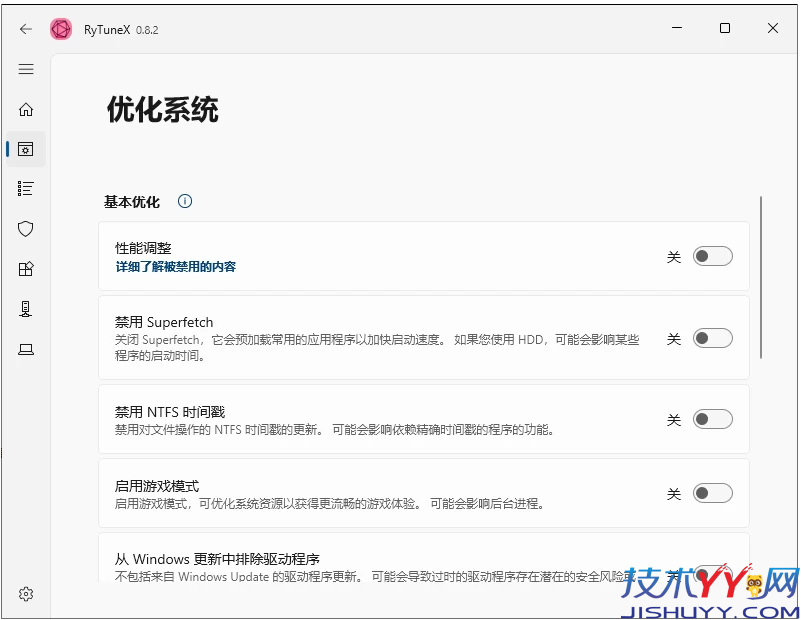
Task: Open the system info laptop icon
Action: click(x=26, y=348)
